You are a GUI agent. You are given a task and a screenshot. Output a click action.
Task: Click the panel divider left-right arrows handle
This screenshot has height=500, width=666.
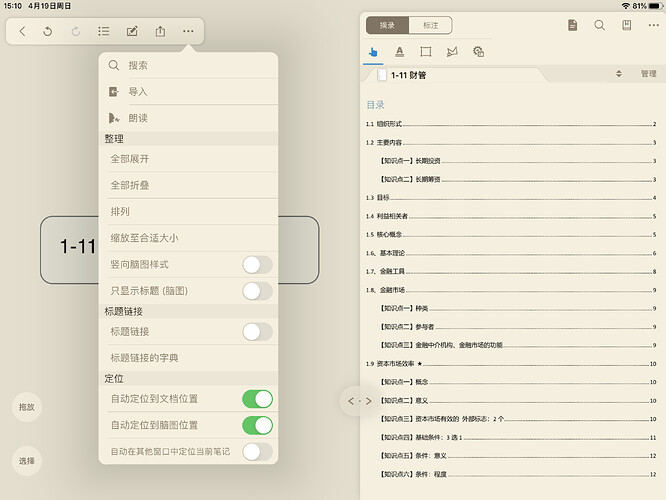pyautogui.click(x=359, y=401)
